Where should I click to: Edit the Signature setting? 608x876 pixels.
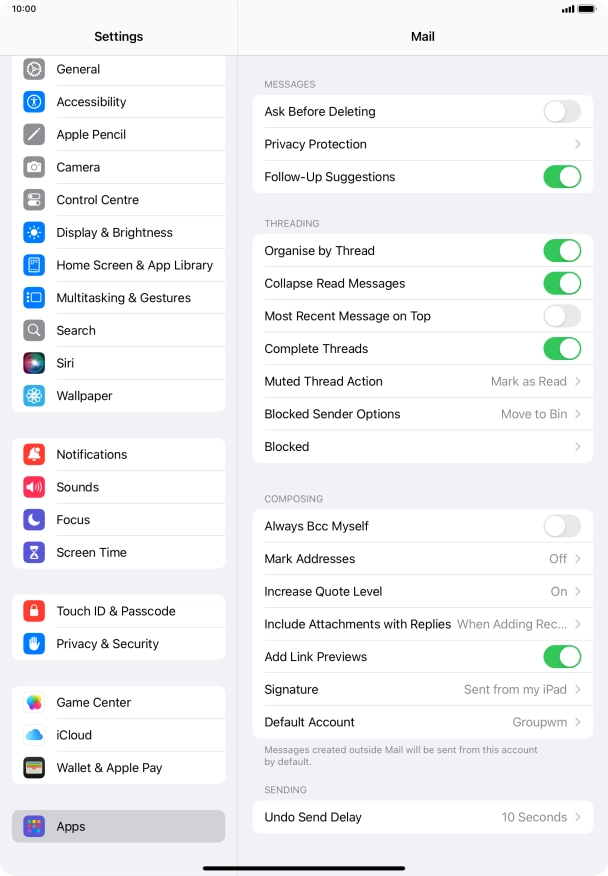point(422,689)
